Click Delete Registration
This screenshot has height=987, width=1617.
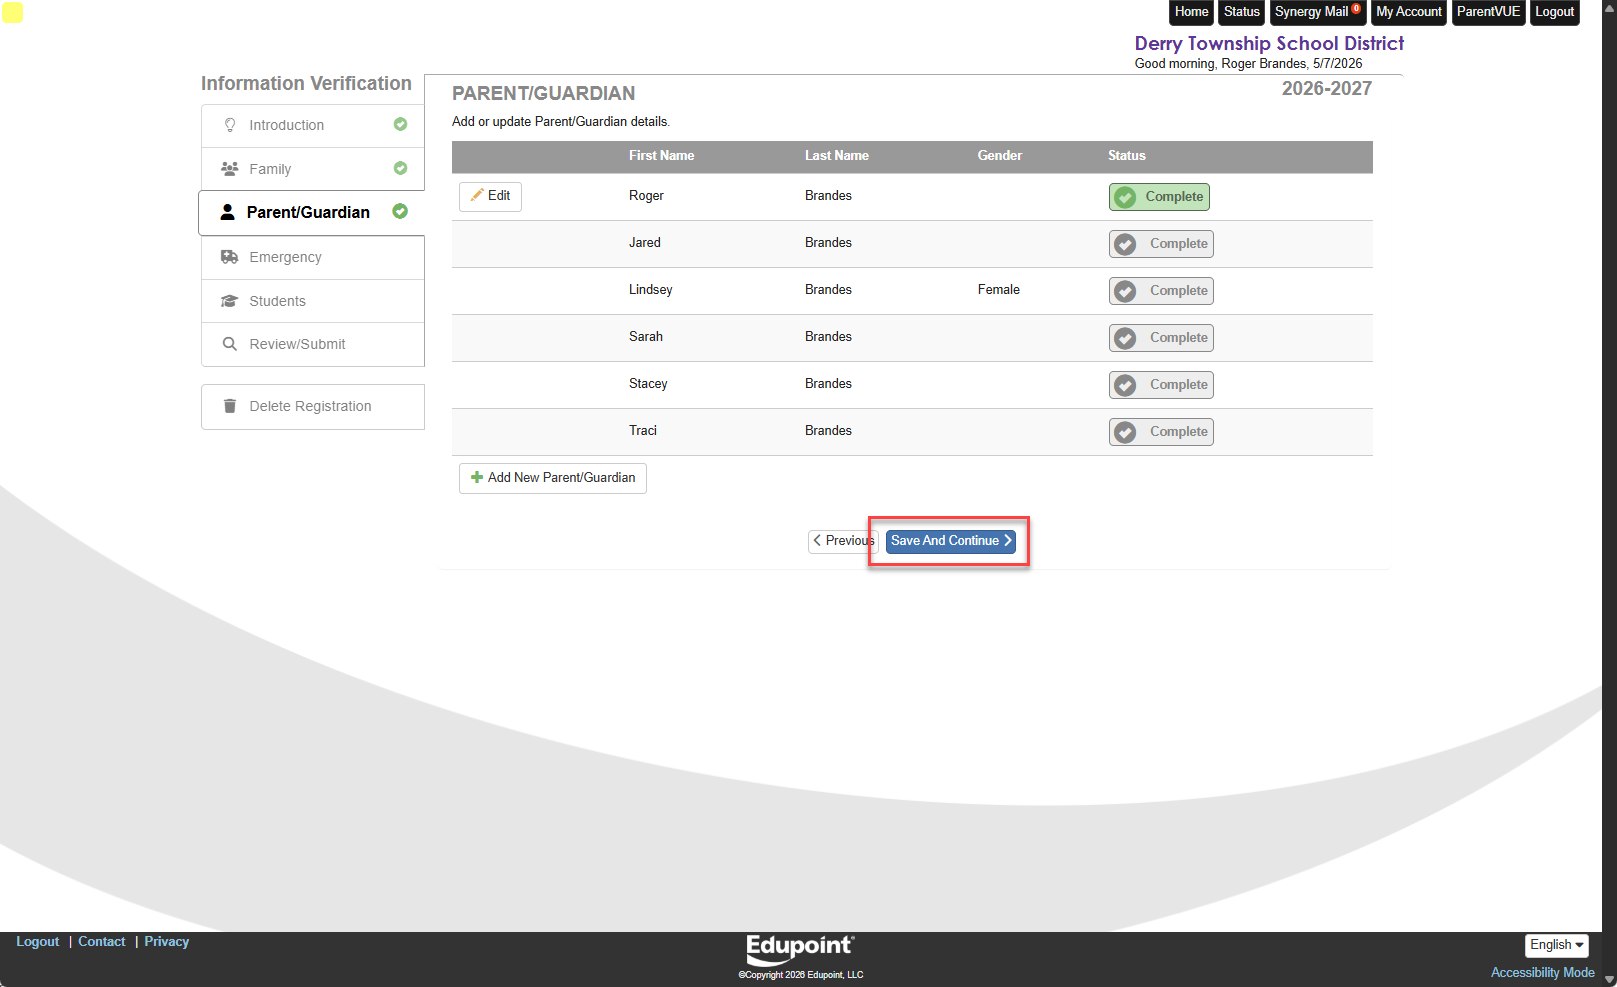point(313,407)
